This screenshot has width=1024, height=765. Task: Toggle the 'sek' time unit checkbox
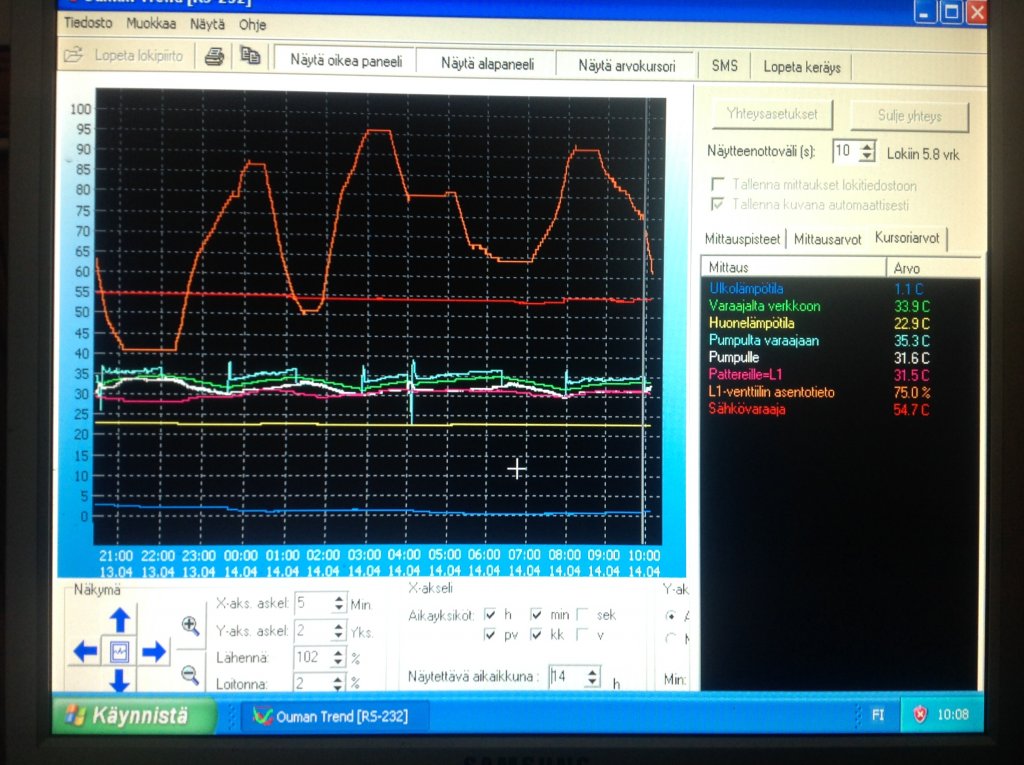[582, 614]
